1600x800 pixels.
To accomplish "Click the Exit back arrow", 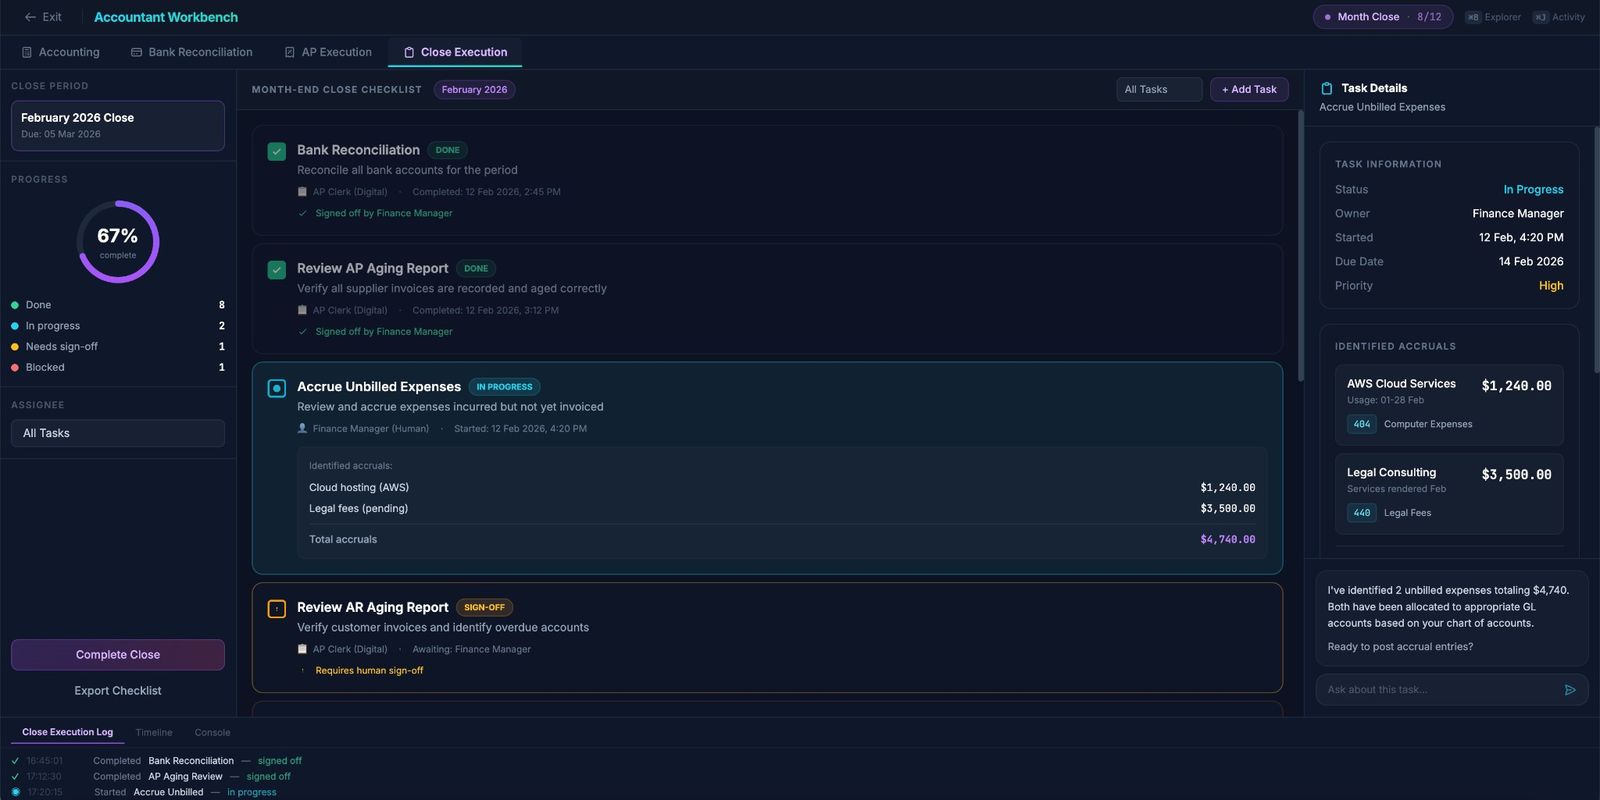I will coord(30,17).
